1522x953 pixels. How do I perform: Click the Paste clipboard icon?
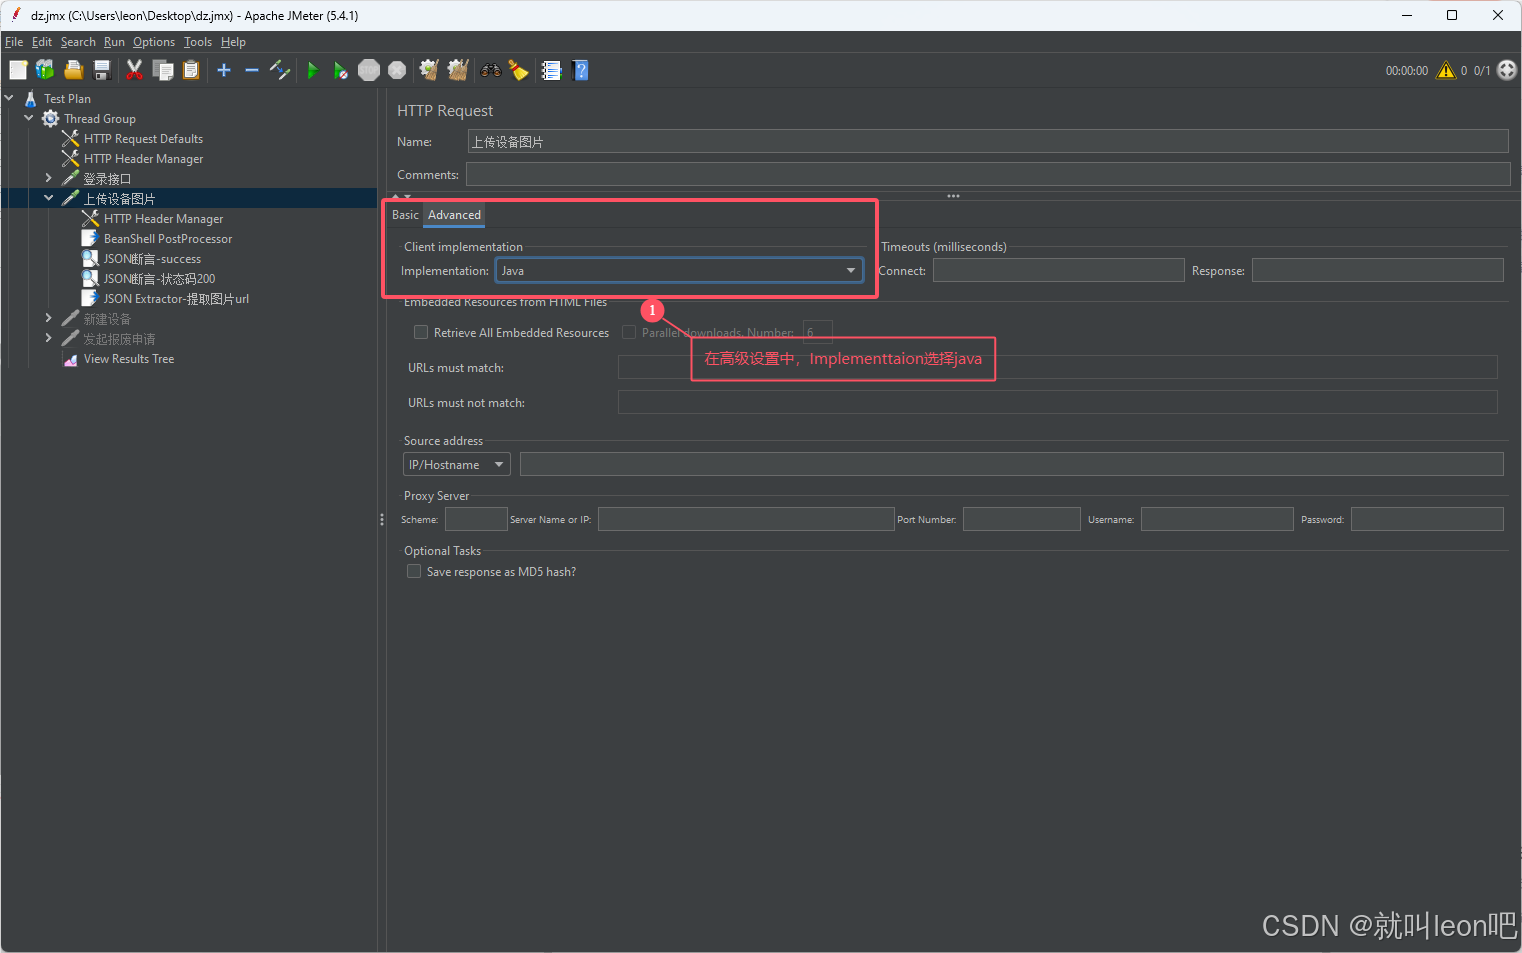(x=191, y=70)
